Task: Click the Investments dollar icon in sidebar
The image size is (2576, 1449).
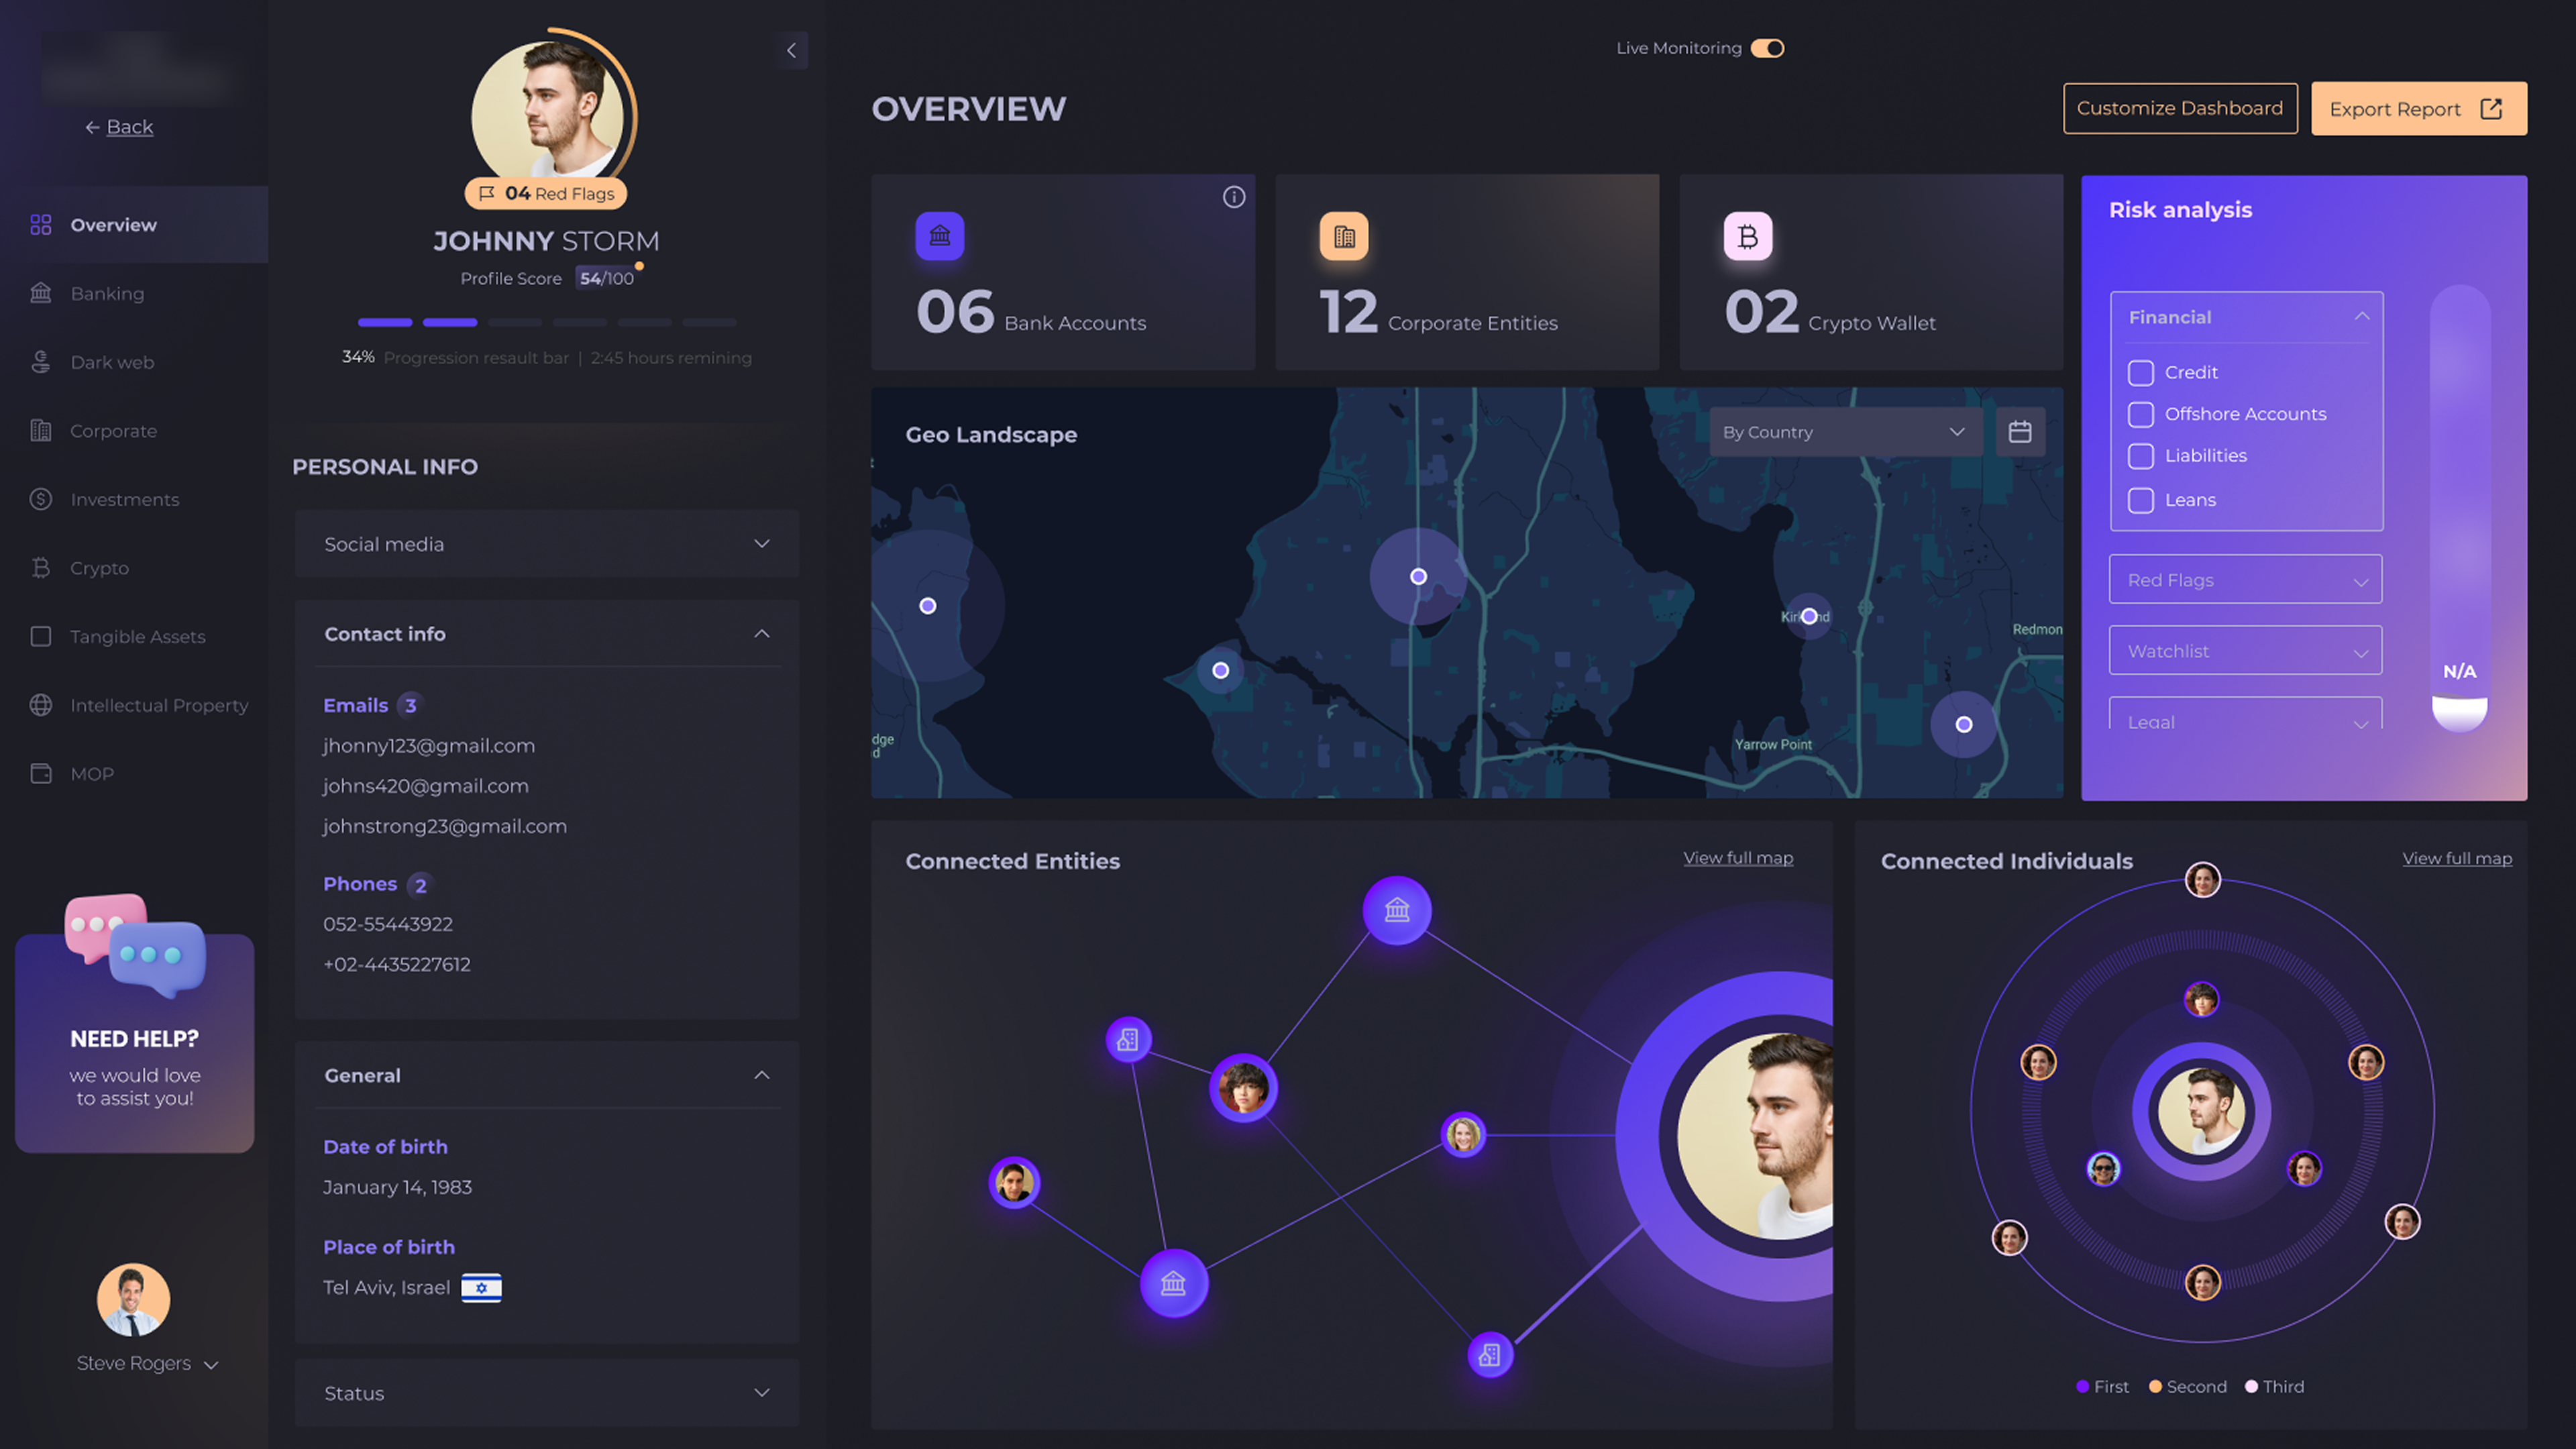Action: click(40, 499)
